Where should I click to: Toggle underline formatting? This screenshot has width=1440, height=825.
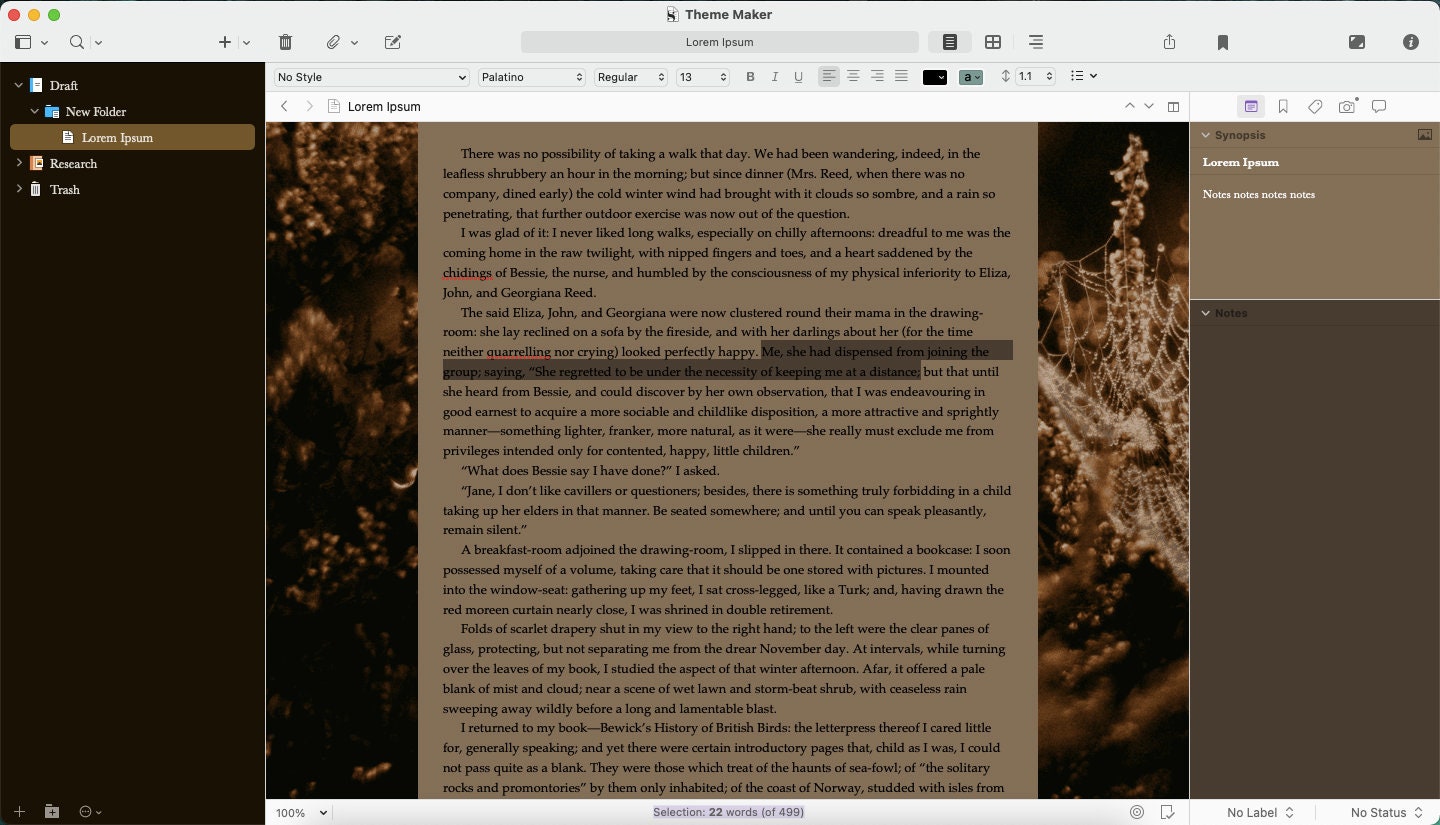point(798,76)
